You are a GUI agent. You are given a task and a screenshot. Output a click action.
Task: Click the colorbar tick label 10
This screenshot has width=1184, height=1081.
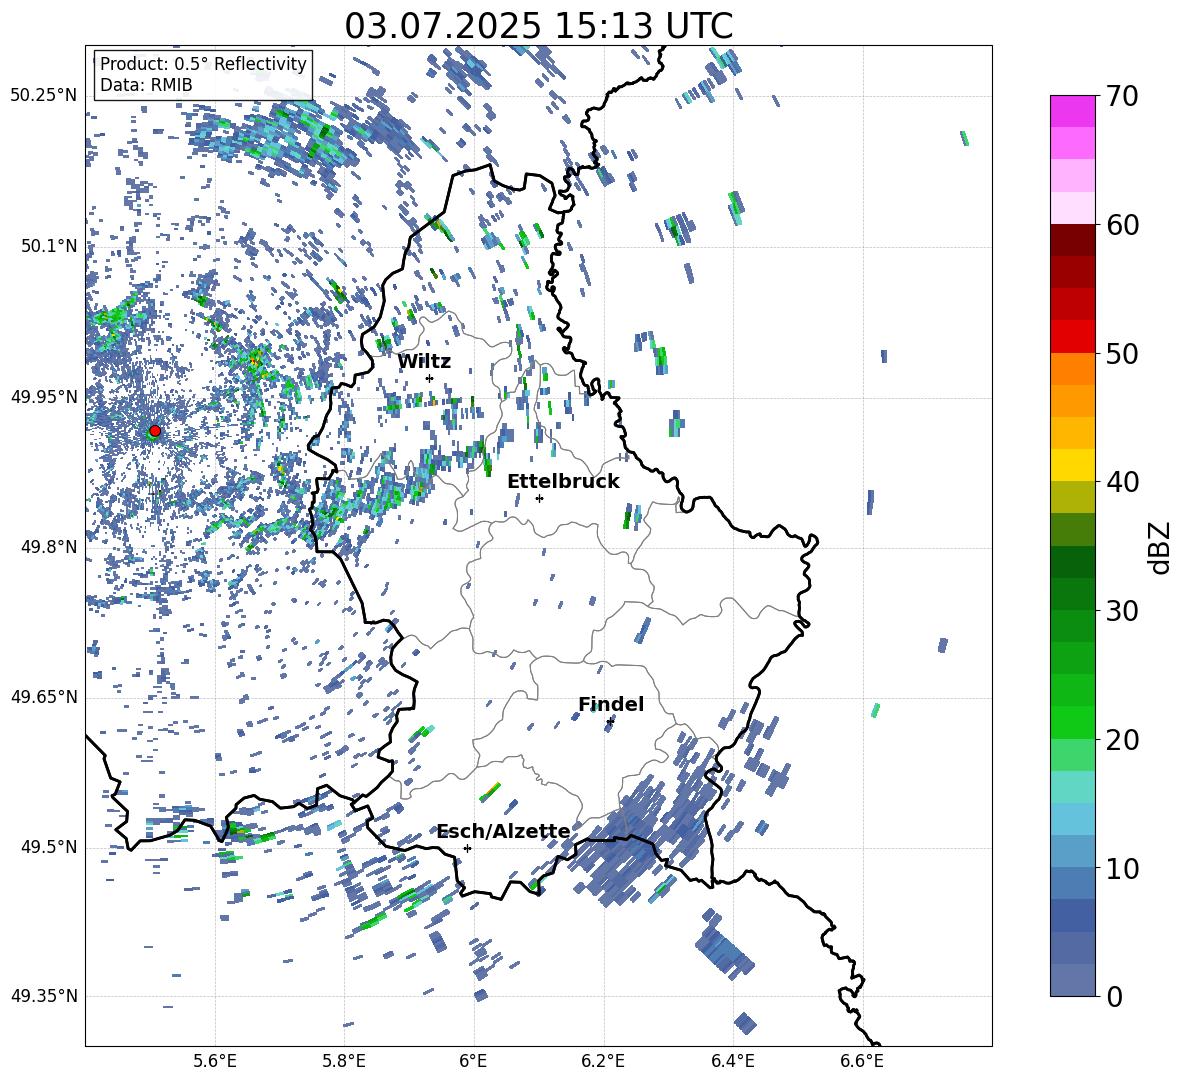click(x=1122, y=868)
